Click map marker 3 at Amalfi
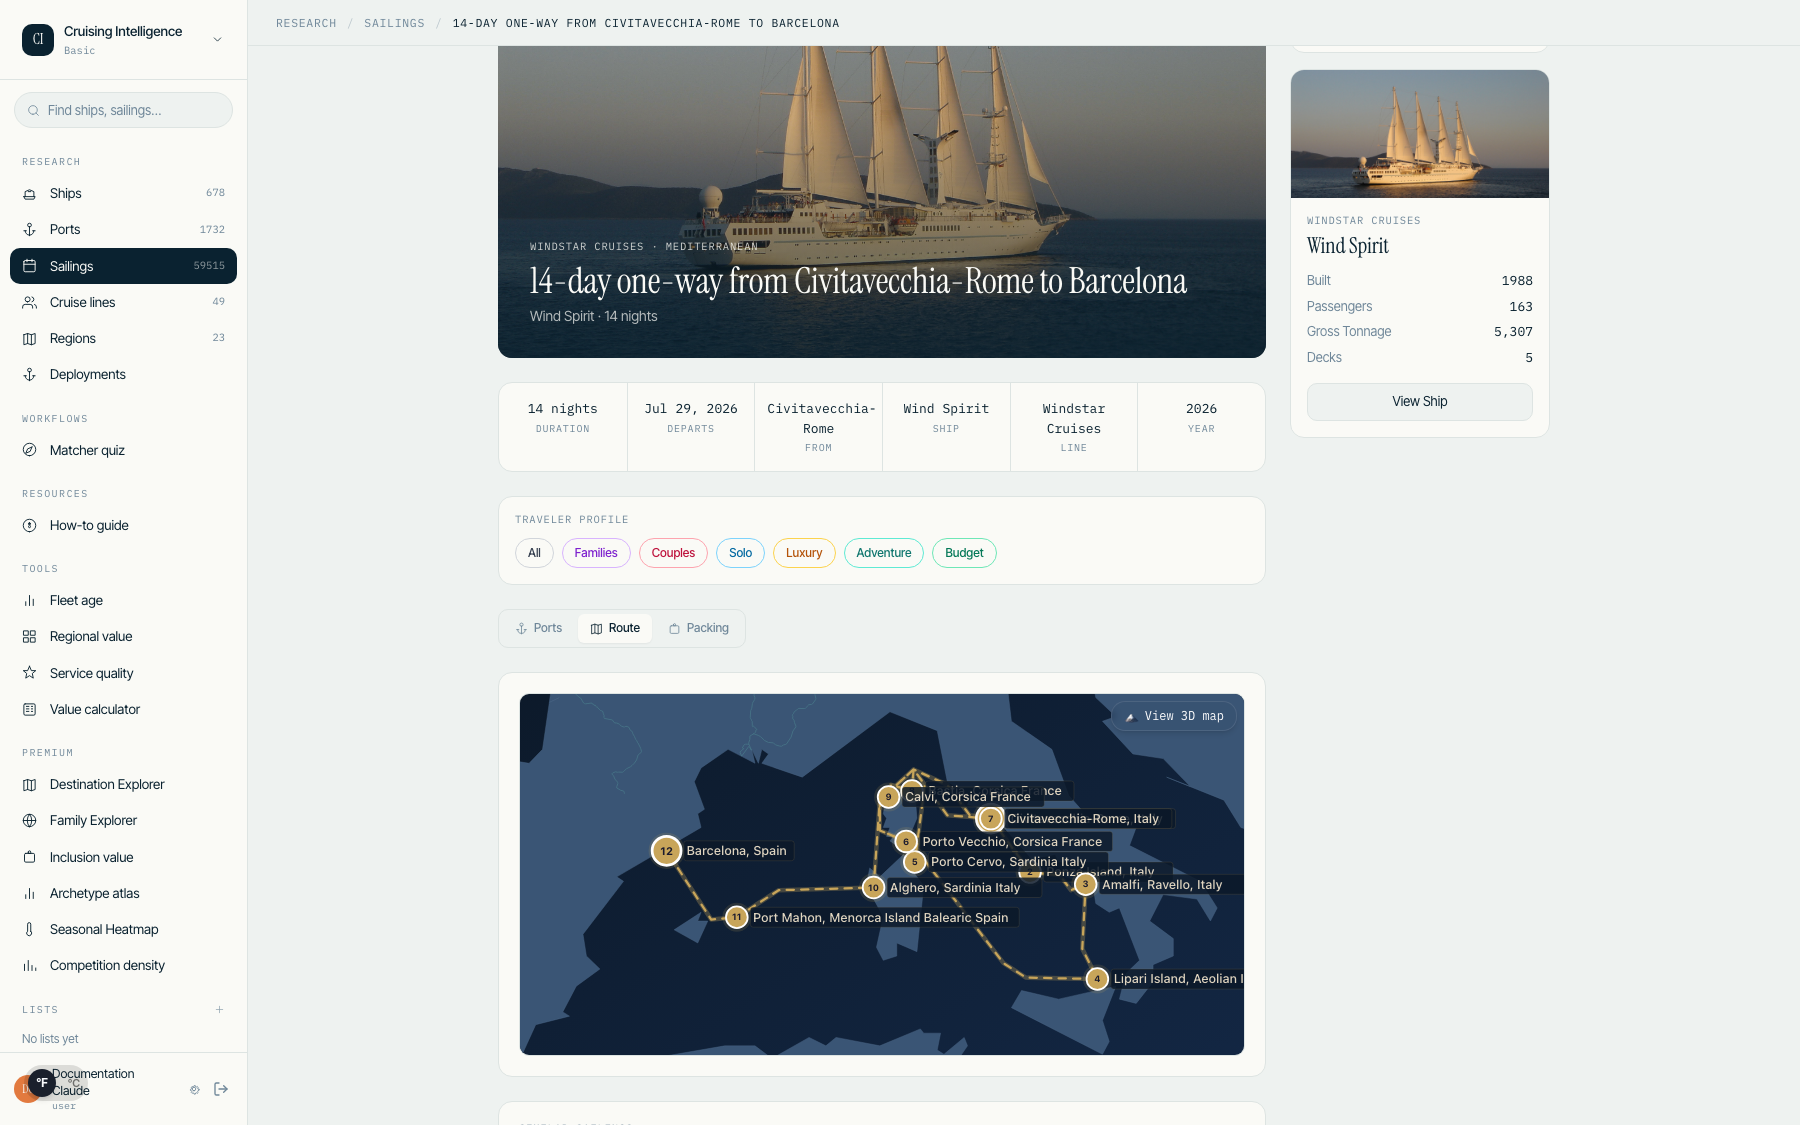 [1085, 884]
